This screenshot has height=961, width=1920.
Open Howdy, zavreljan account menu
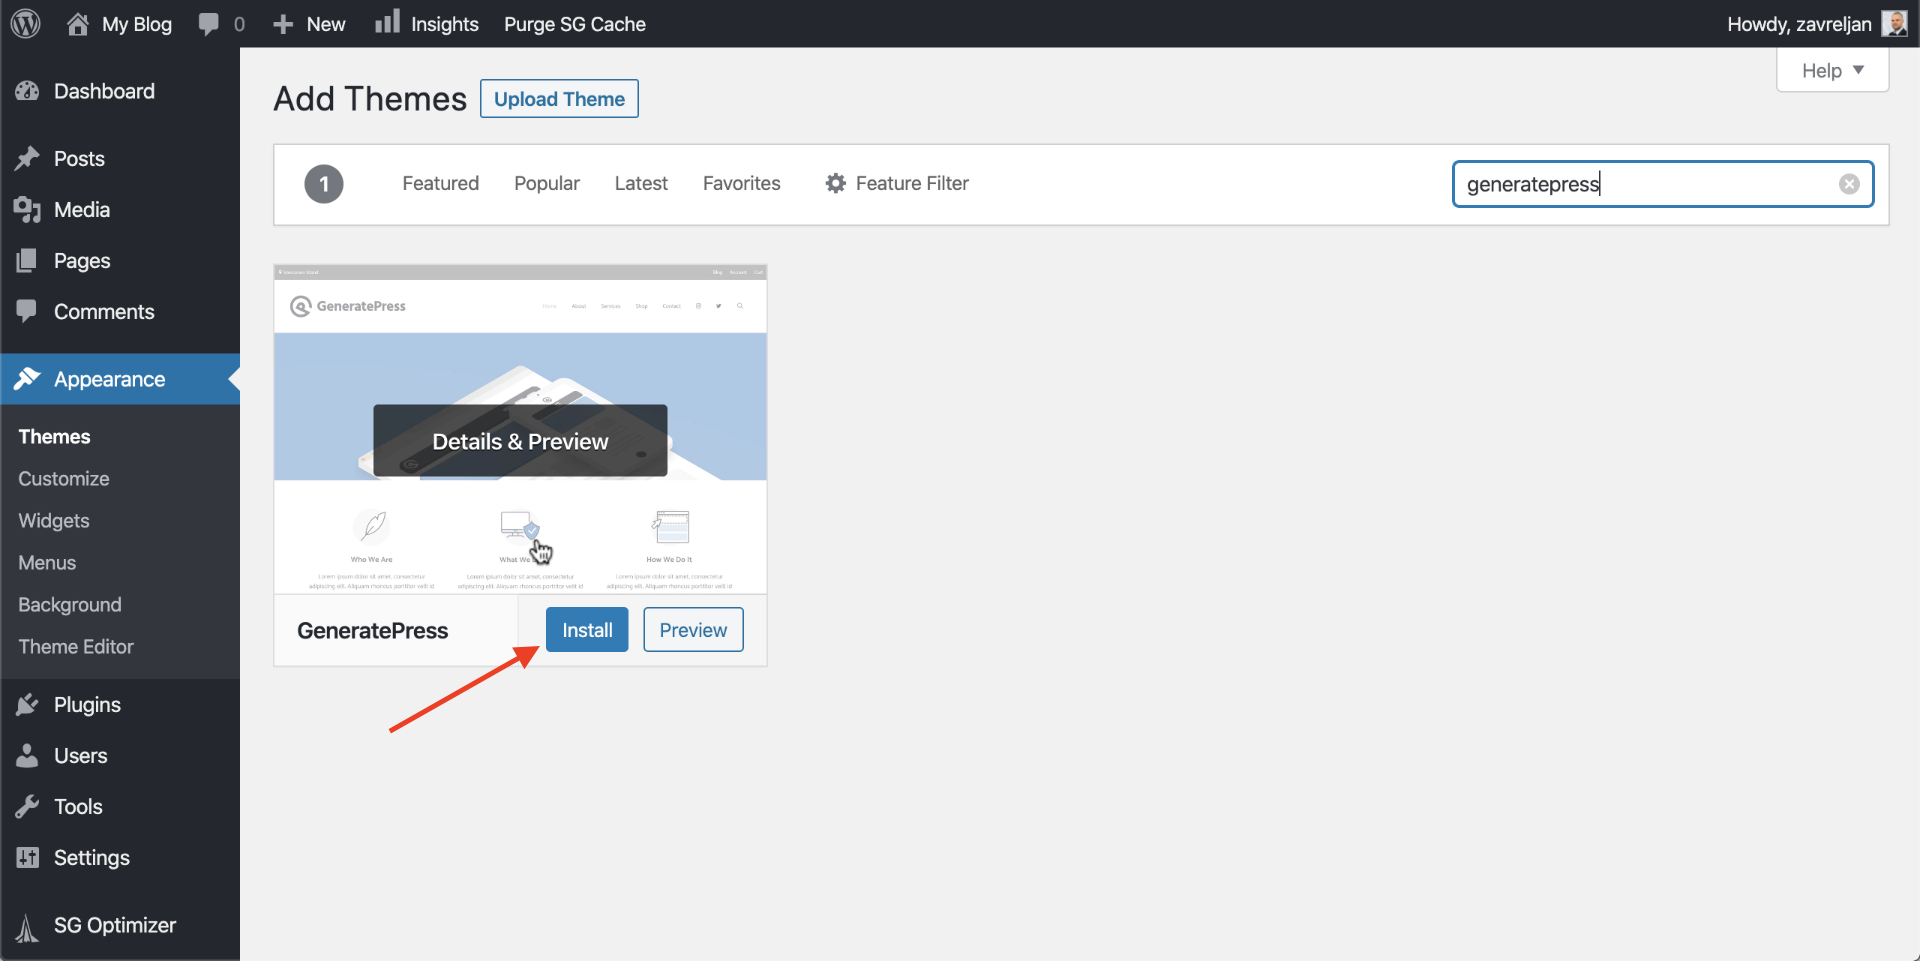[1817, 24]
